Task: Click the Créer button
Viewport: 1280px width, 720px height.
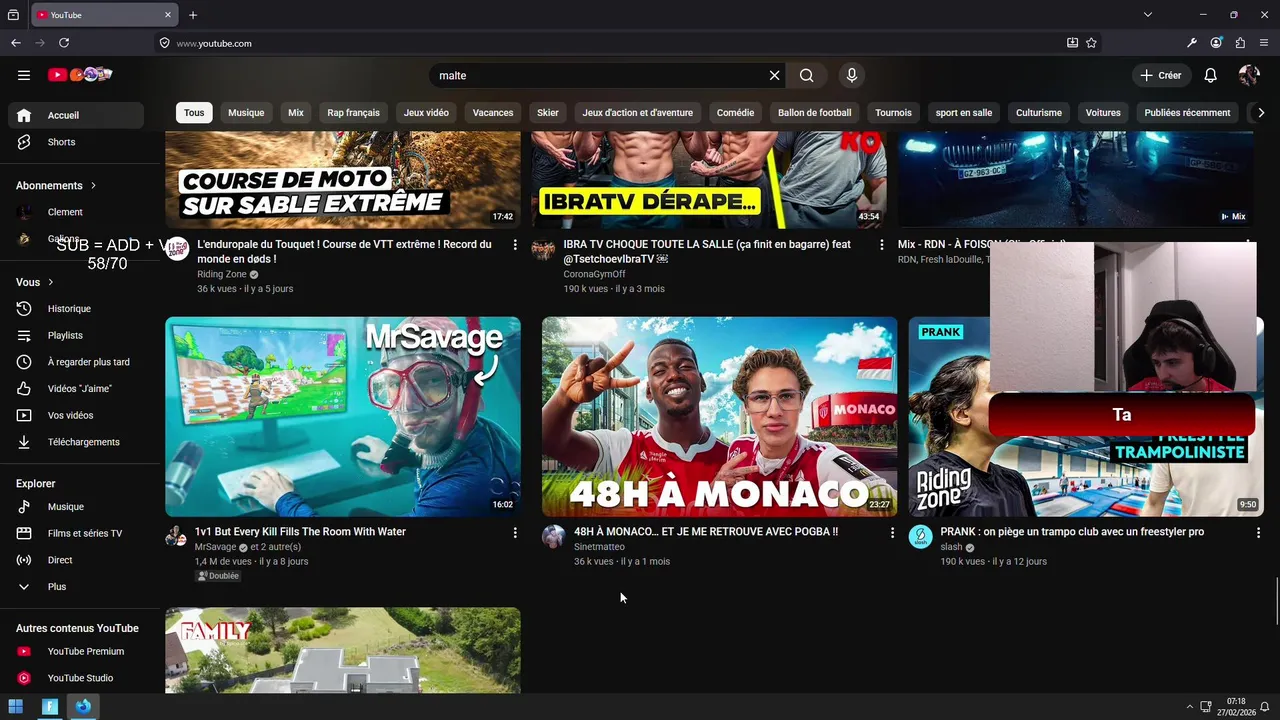Action: 1161,75
